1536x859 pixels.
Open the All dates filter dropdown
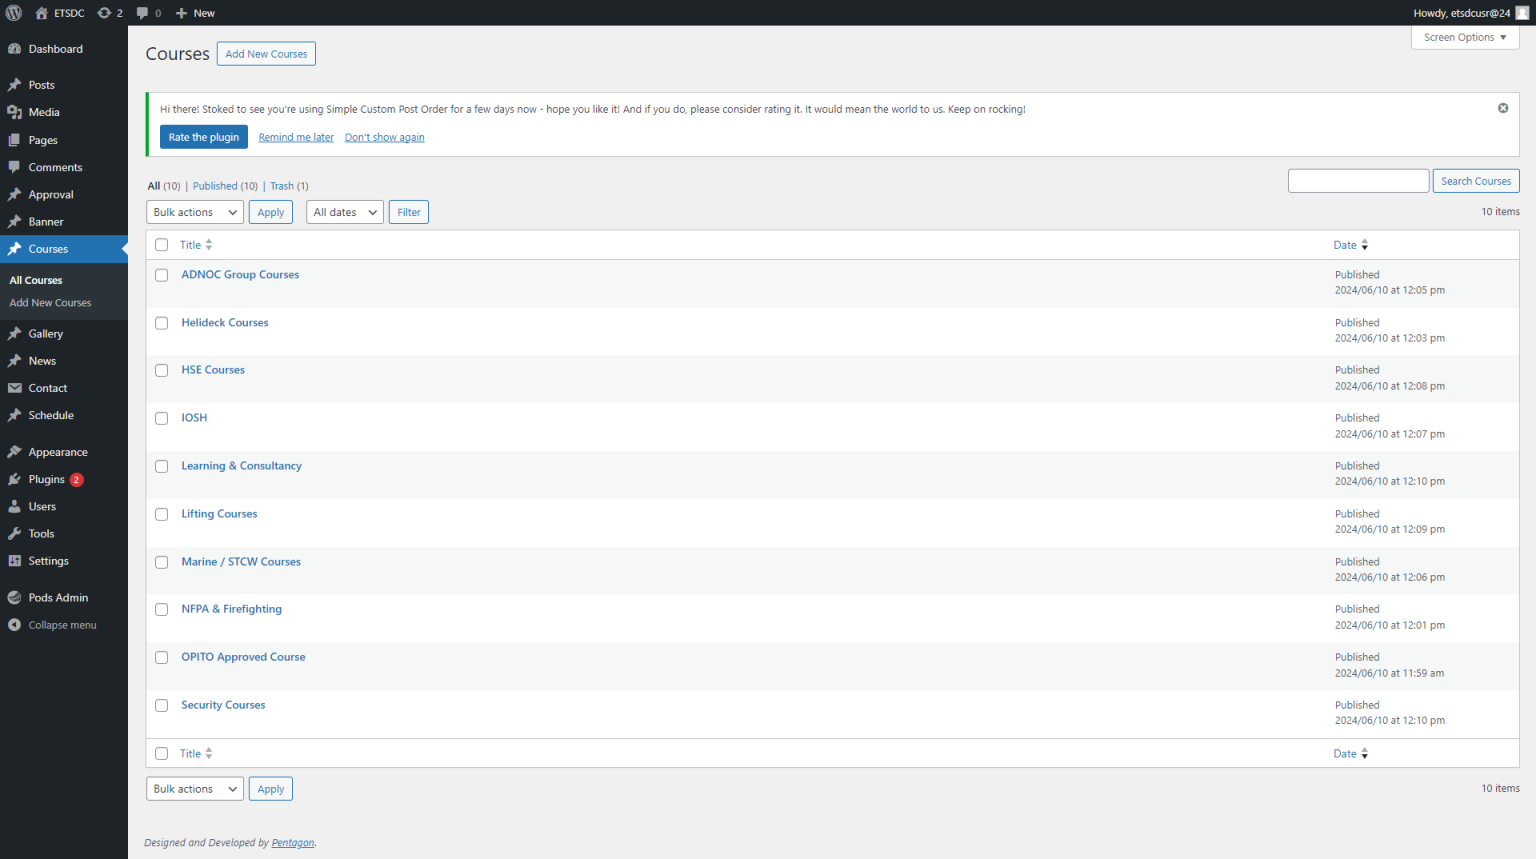(x=344, y=211)
